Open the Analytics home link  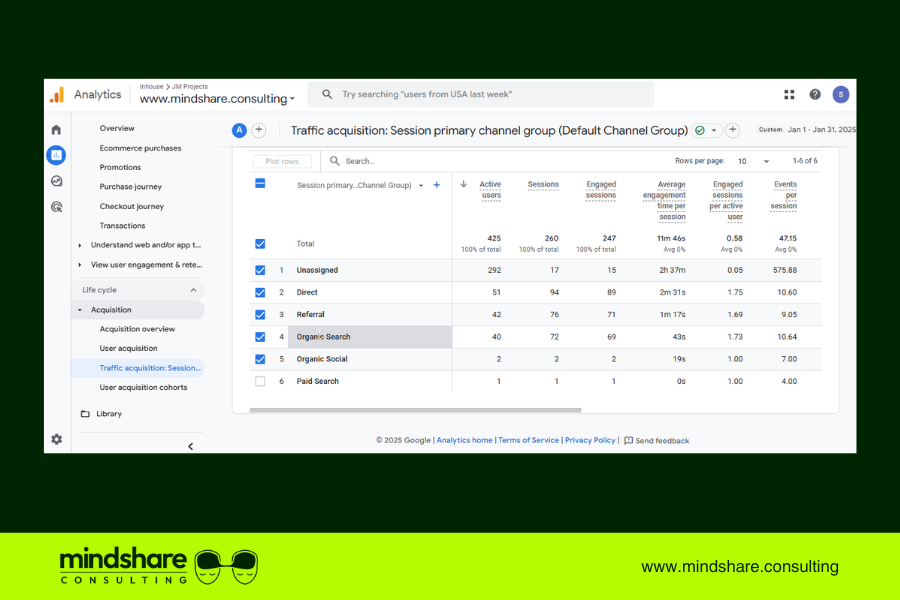(x=464, y=440)
